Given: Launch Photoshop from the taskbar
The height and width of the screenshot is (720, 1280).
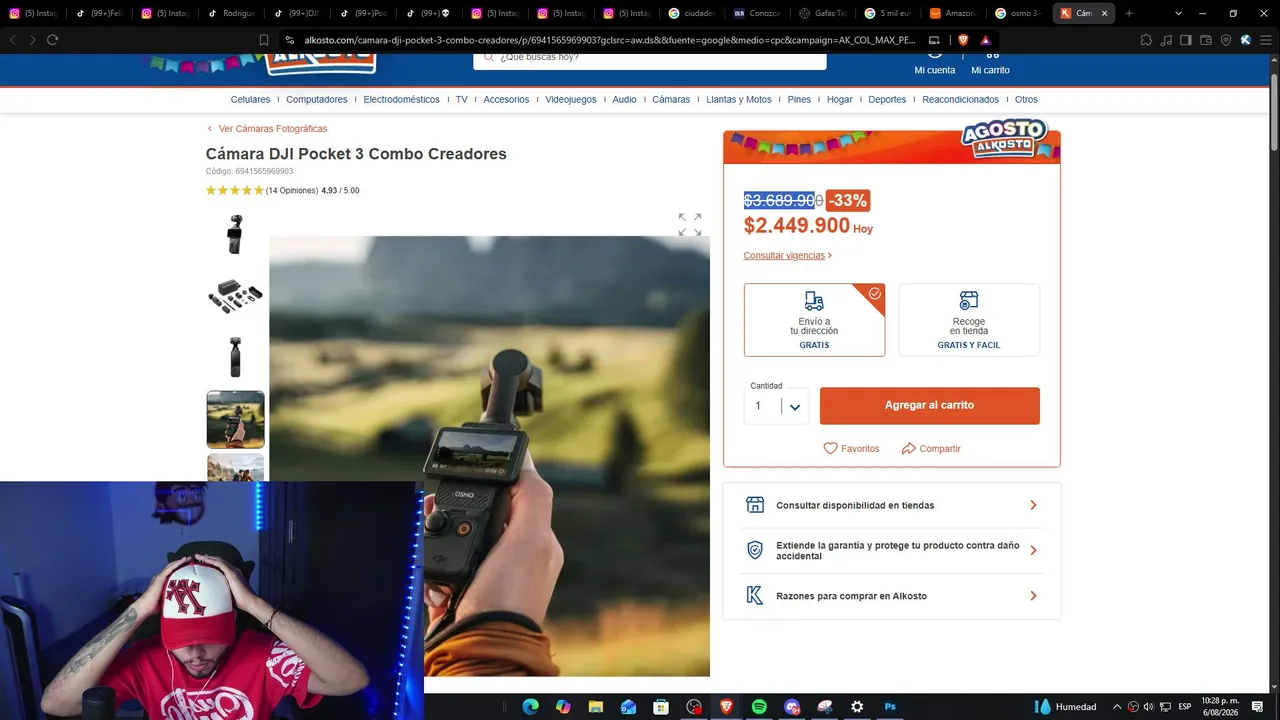Looking at the screenshot, I should pos(890,707).
